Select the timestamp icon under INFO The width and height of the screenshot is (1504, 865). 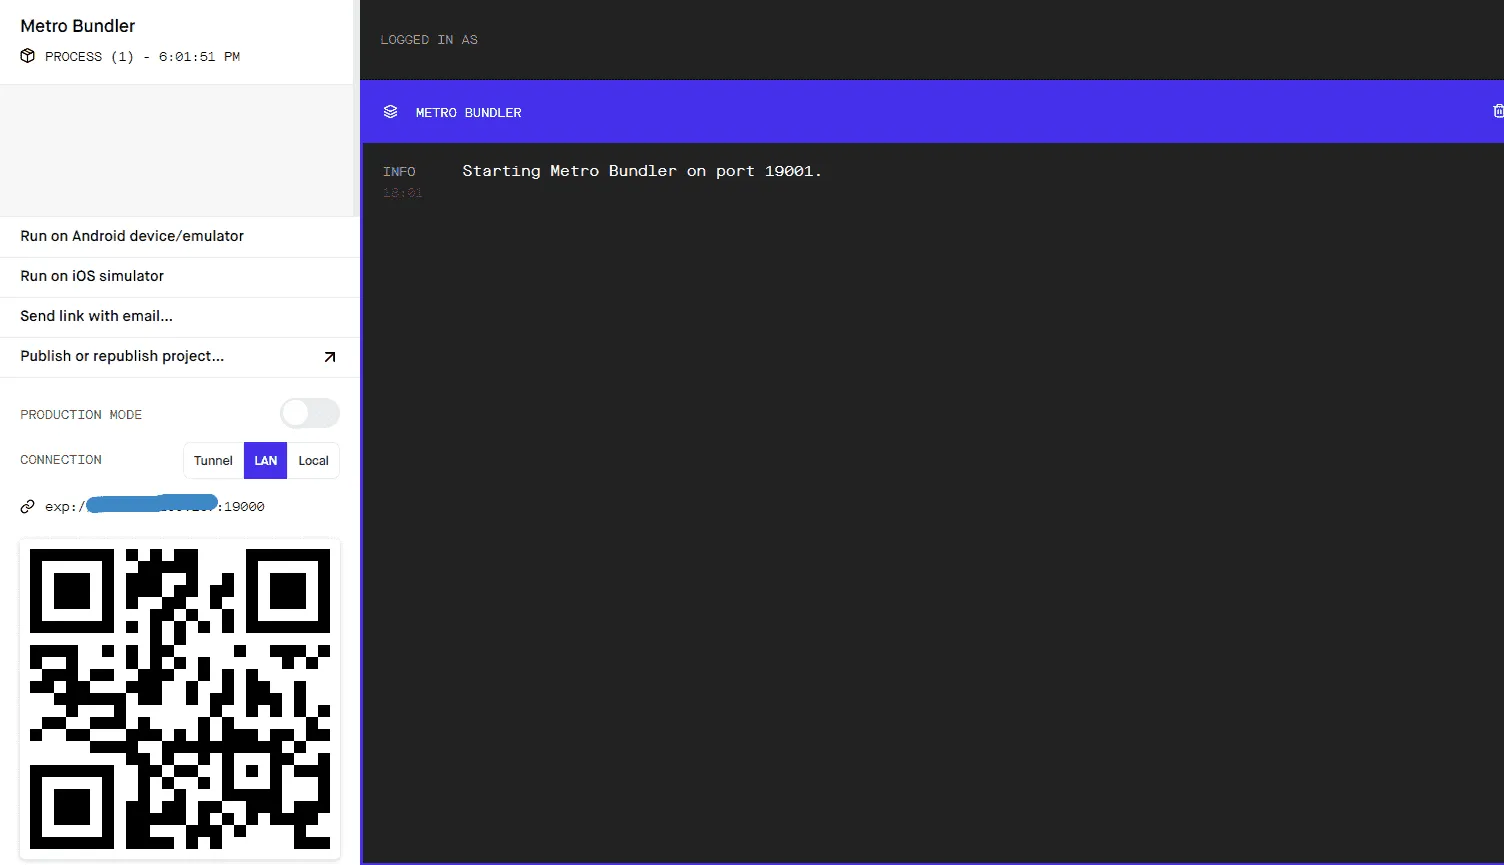tap(402, 192)
